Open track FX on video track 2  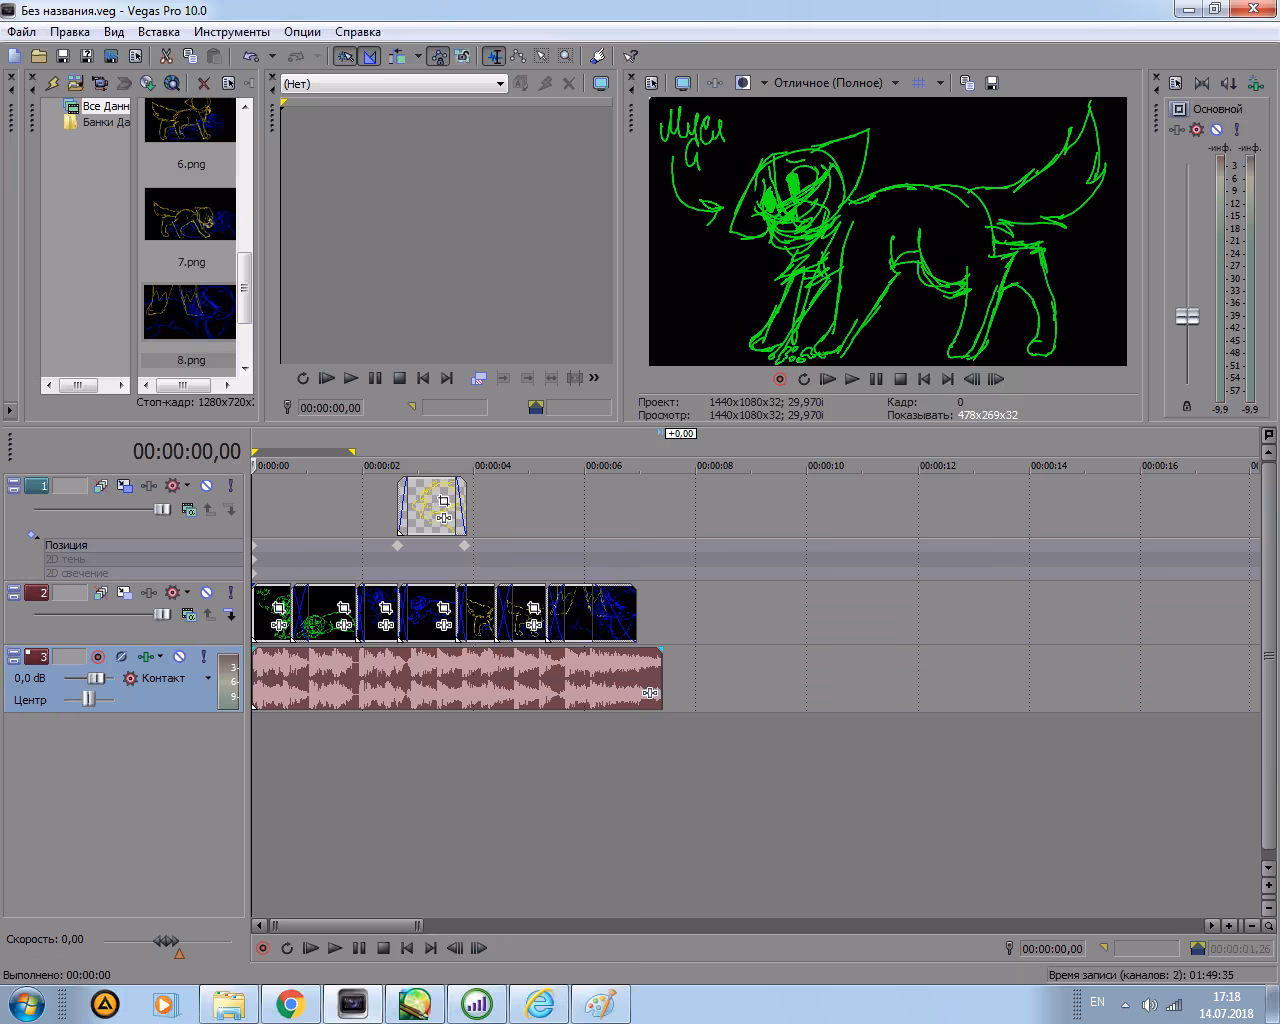tap(171, 593)
